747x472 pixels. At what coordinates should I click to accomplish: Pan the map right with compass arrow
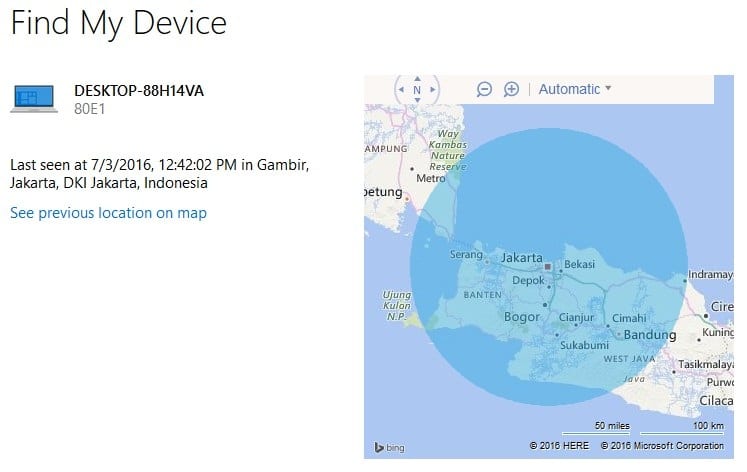[433, 89]
